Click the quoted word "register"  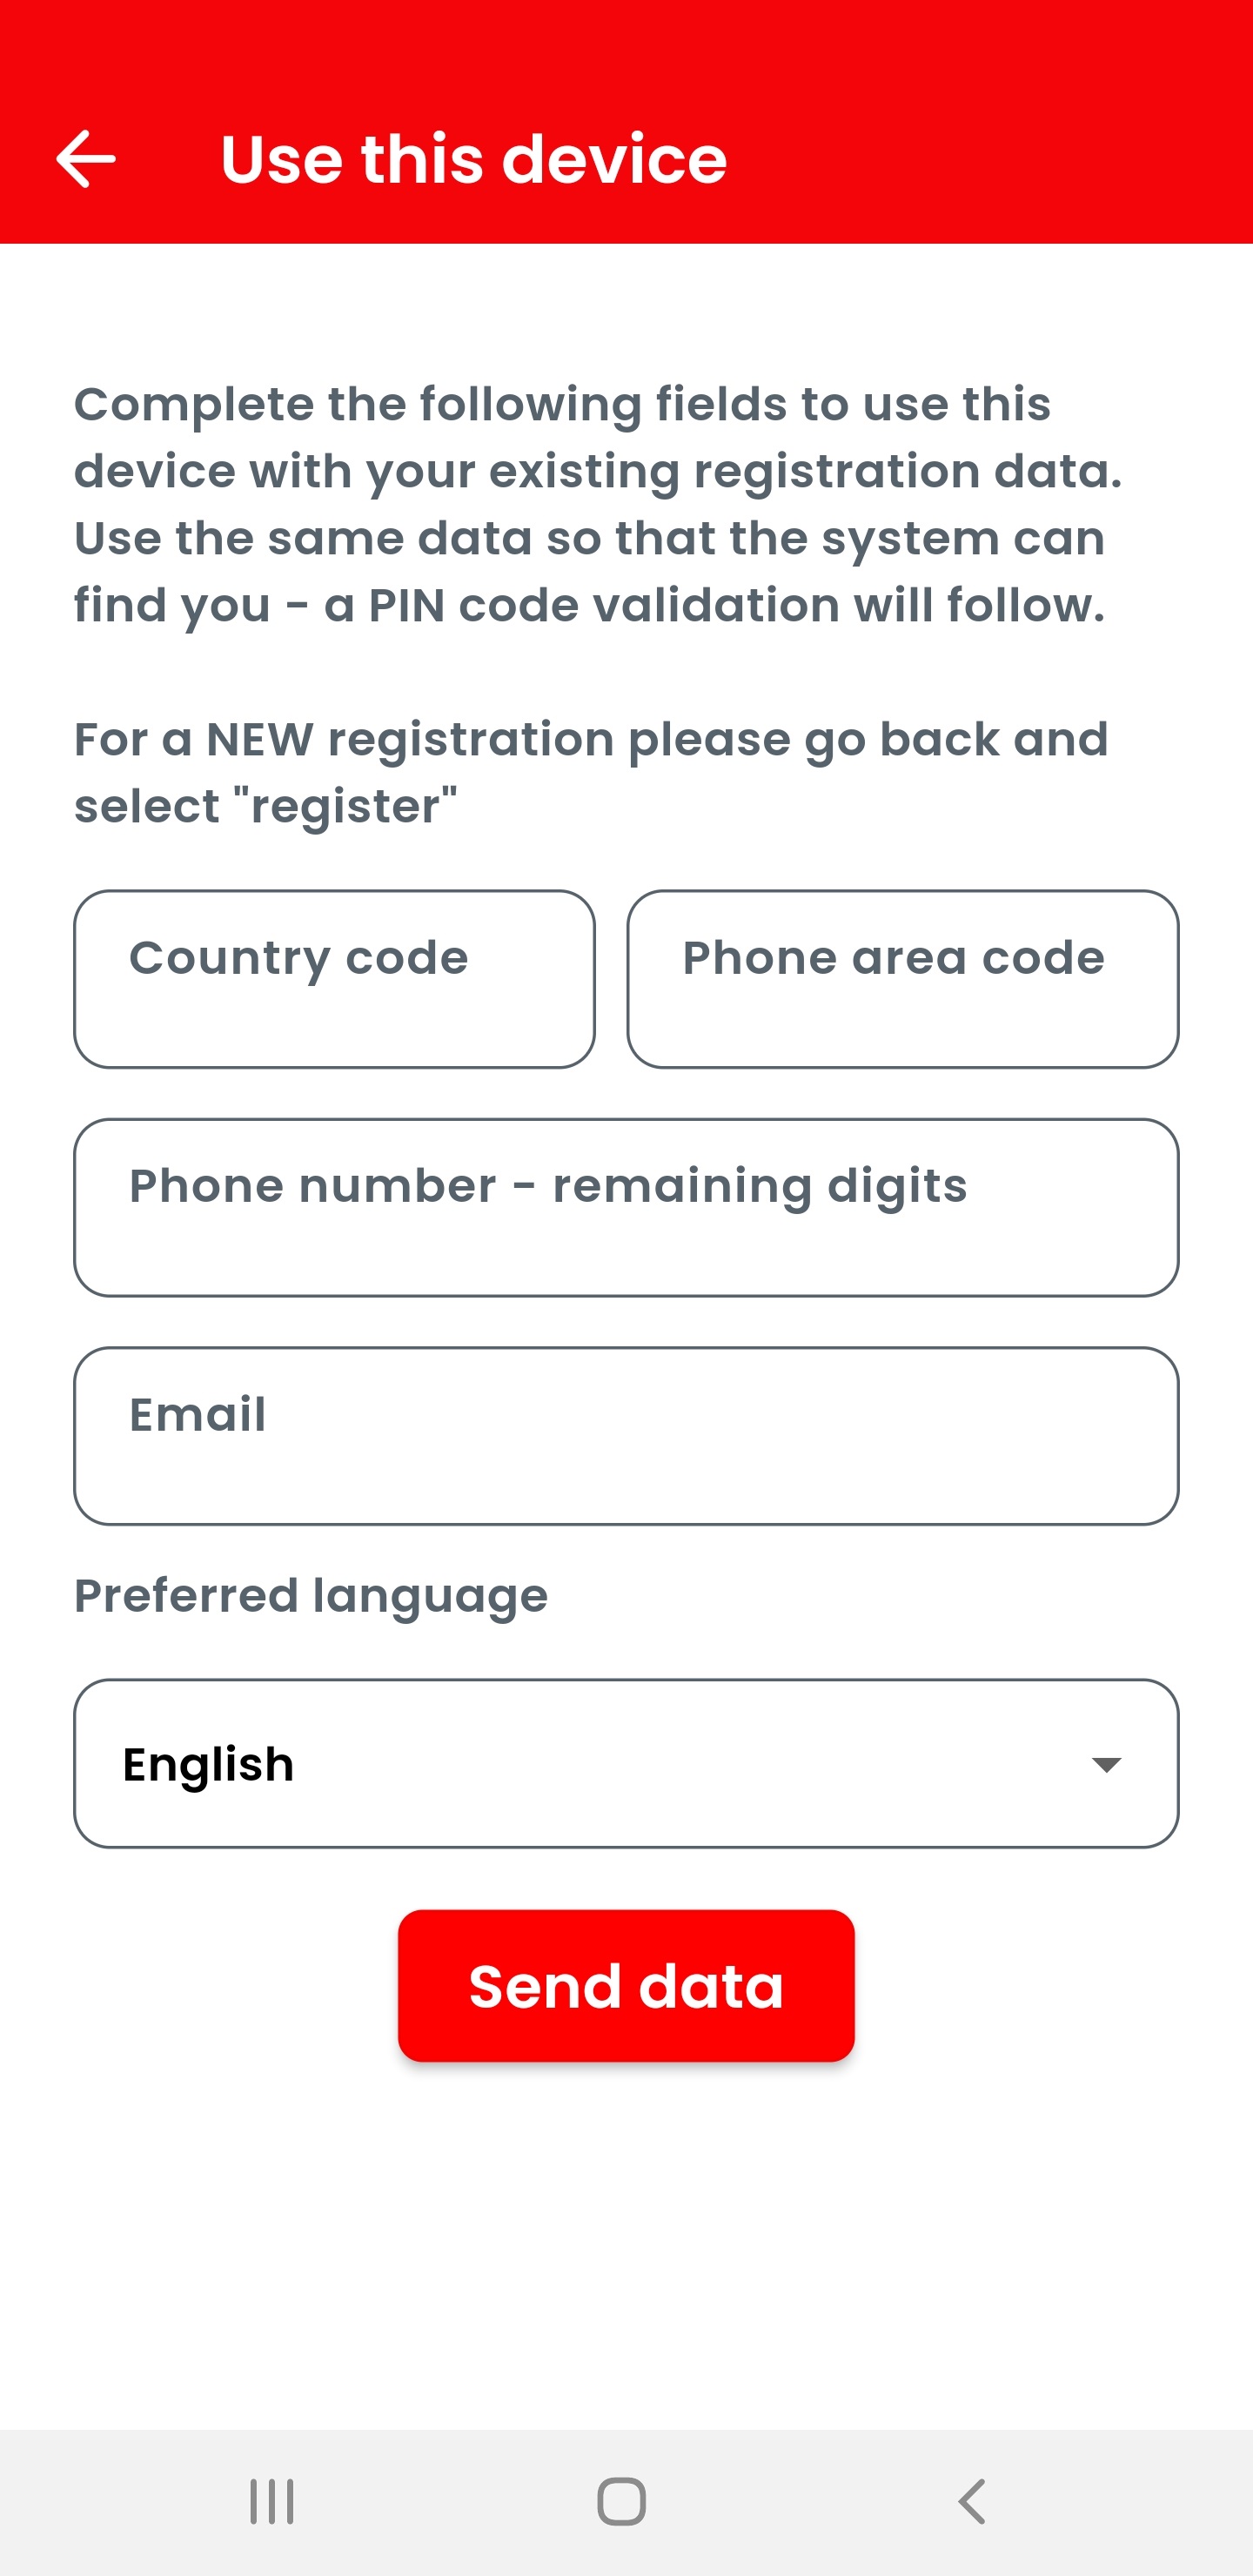coord(353,806)
